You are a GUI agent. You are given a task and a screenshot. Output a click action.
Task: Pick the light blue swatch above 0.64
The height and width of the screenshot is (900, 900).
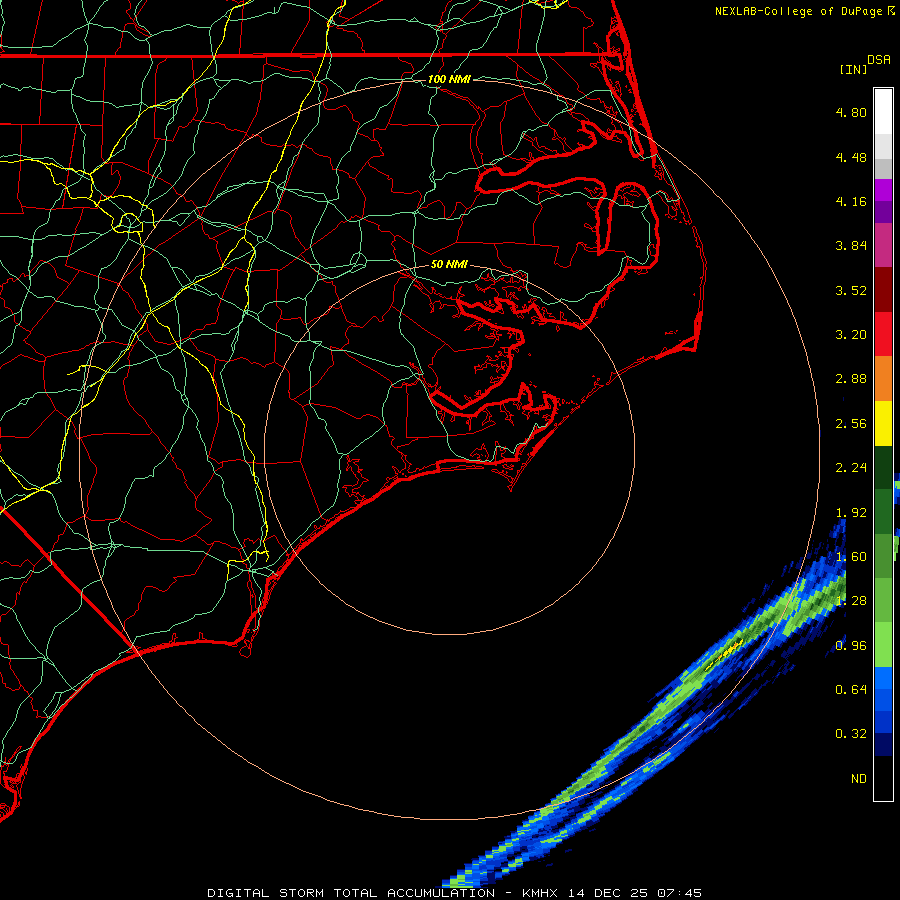(883, 677)
